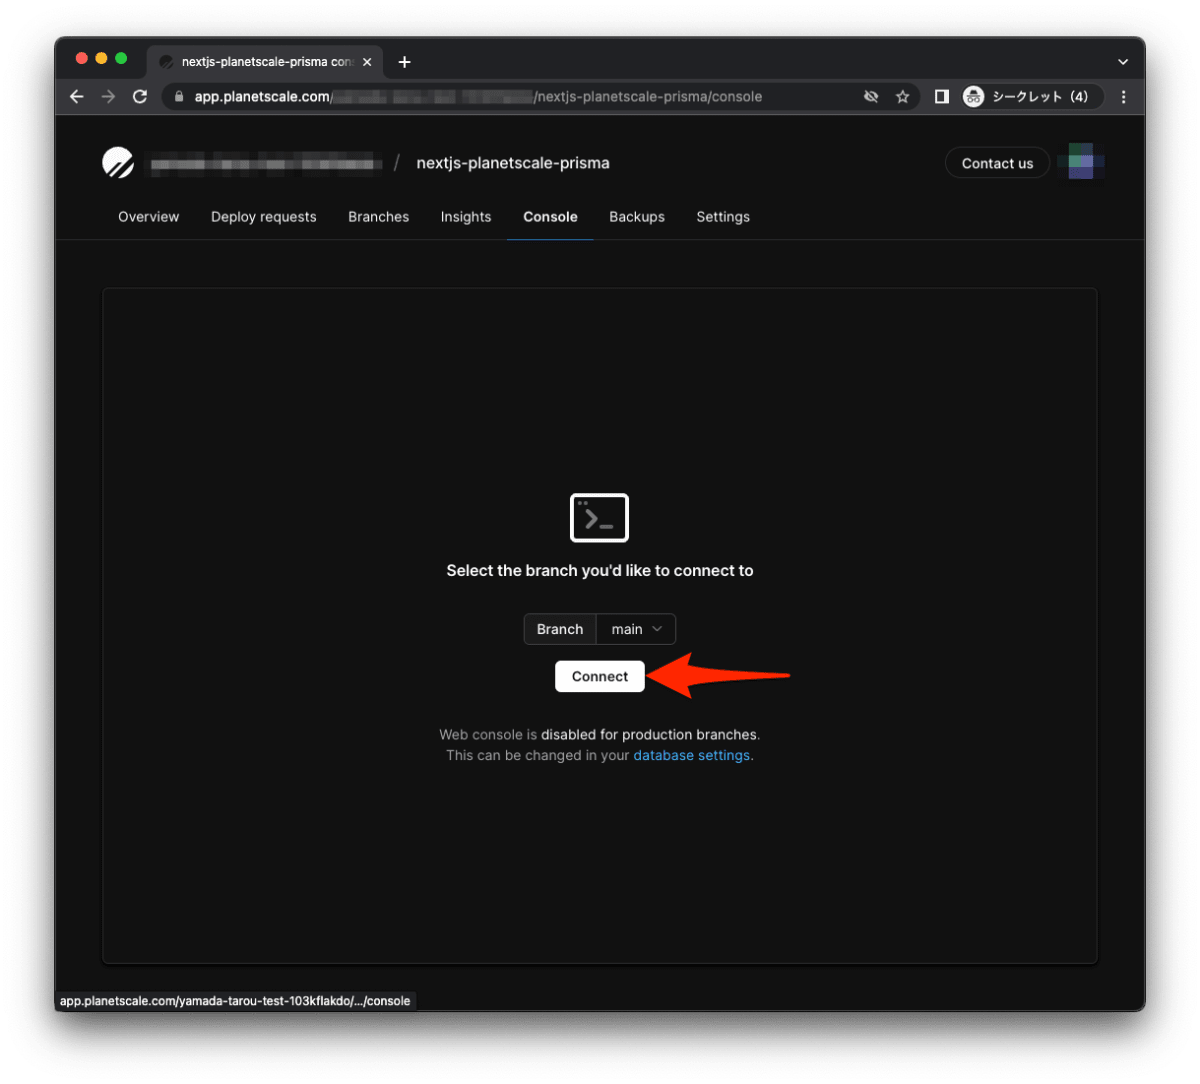
Task: Click the macOS green fullscreen window button
Action: (x=121, y=59)
